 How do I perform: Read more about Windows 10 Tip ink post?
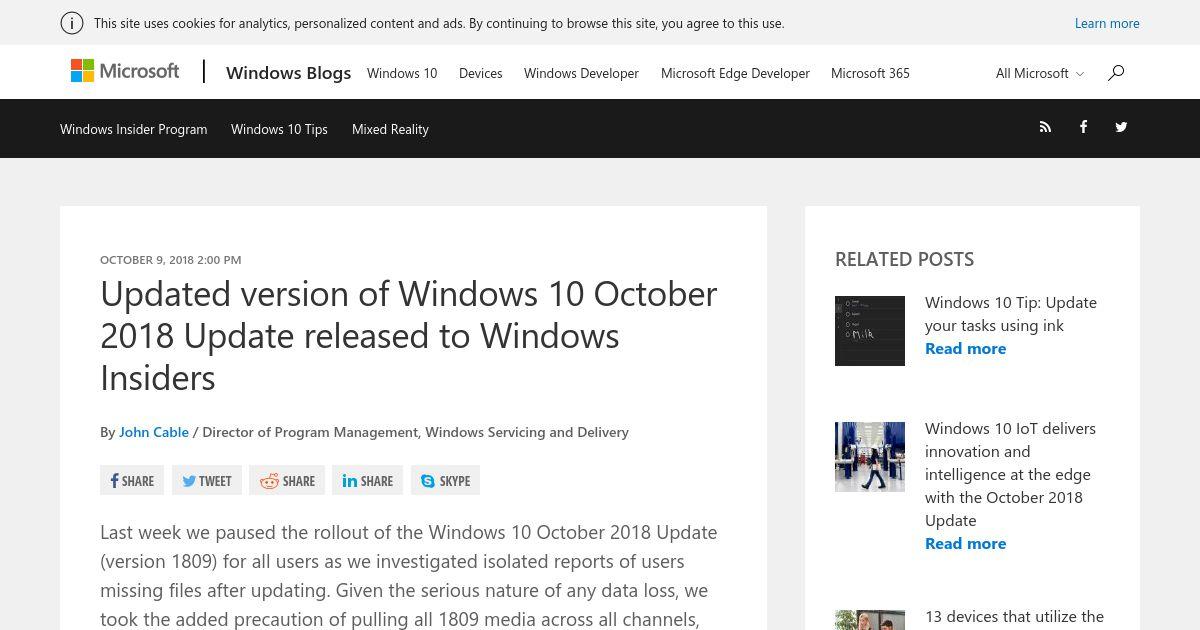(x=965, y=348)
